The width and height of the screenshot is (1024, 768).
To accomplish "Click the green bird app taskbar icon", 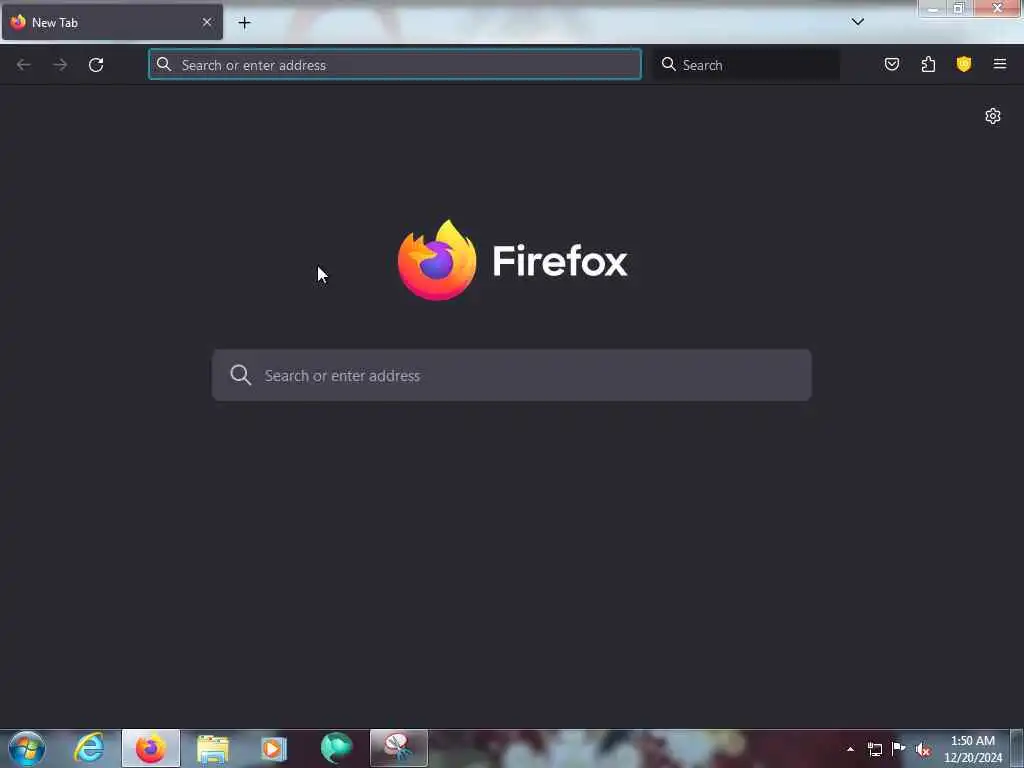I will coord(336,748).
